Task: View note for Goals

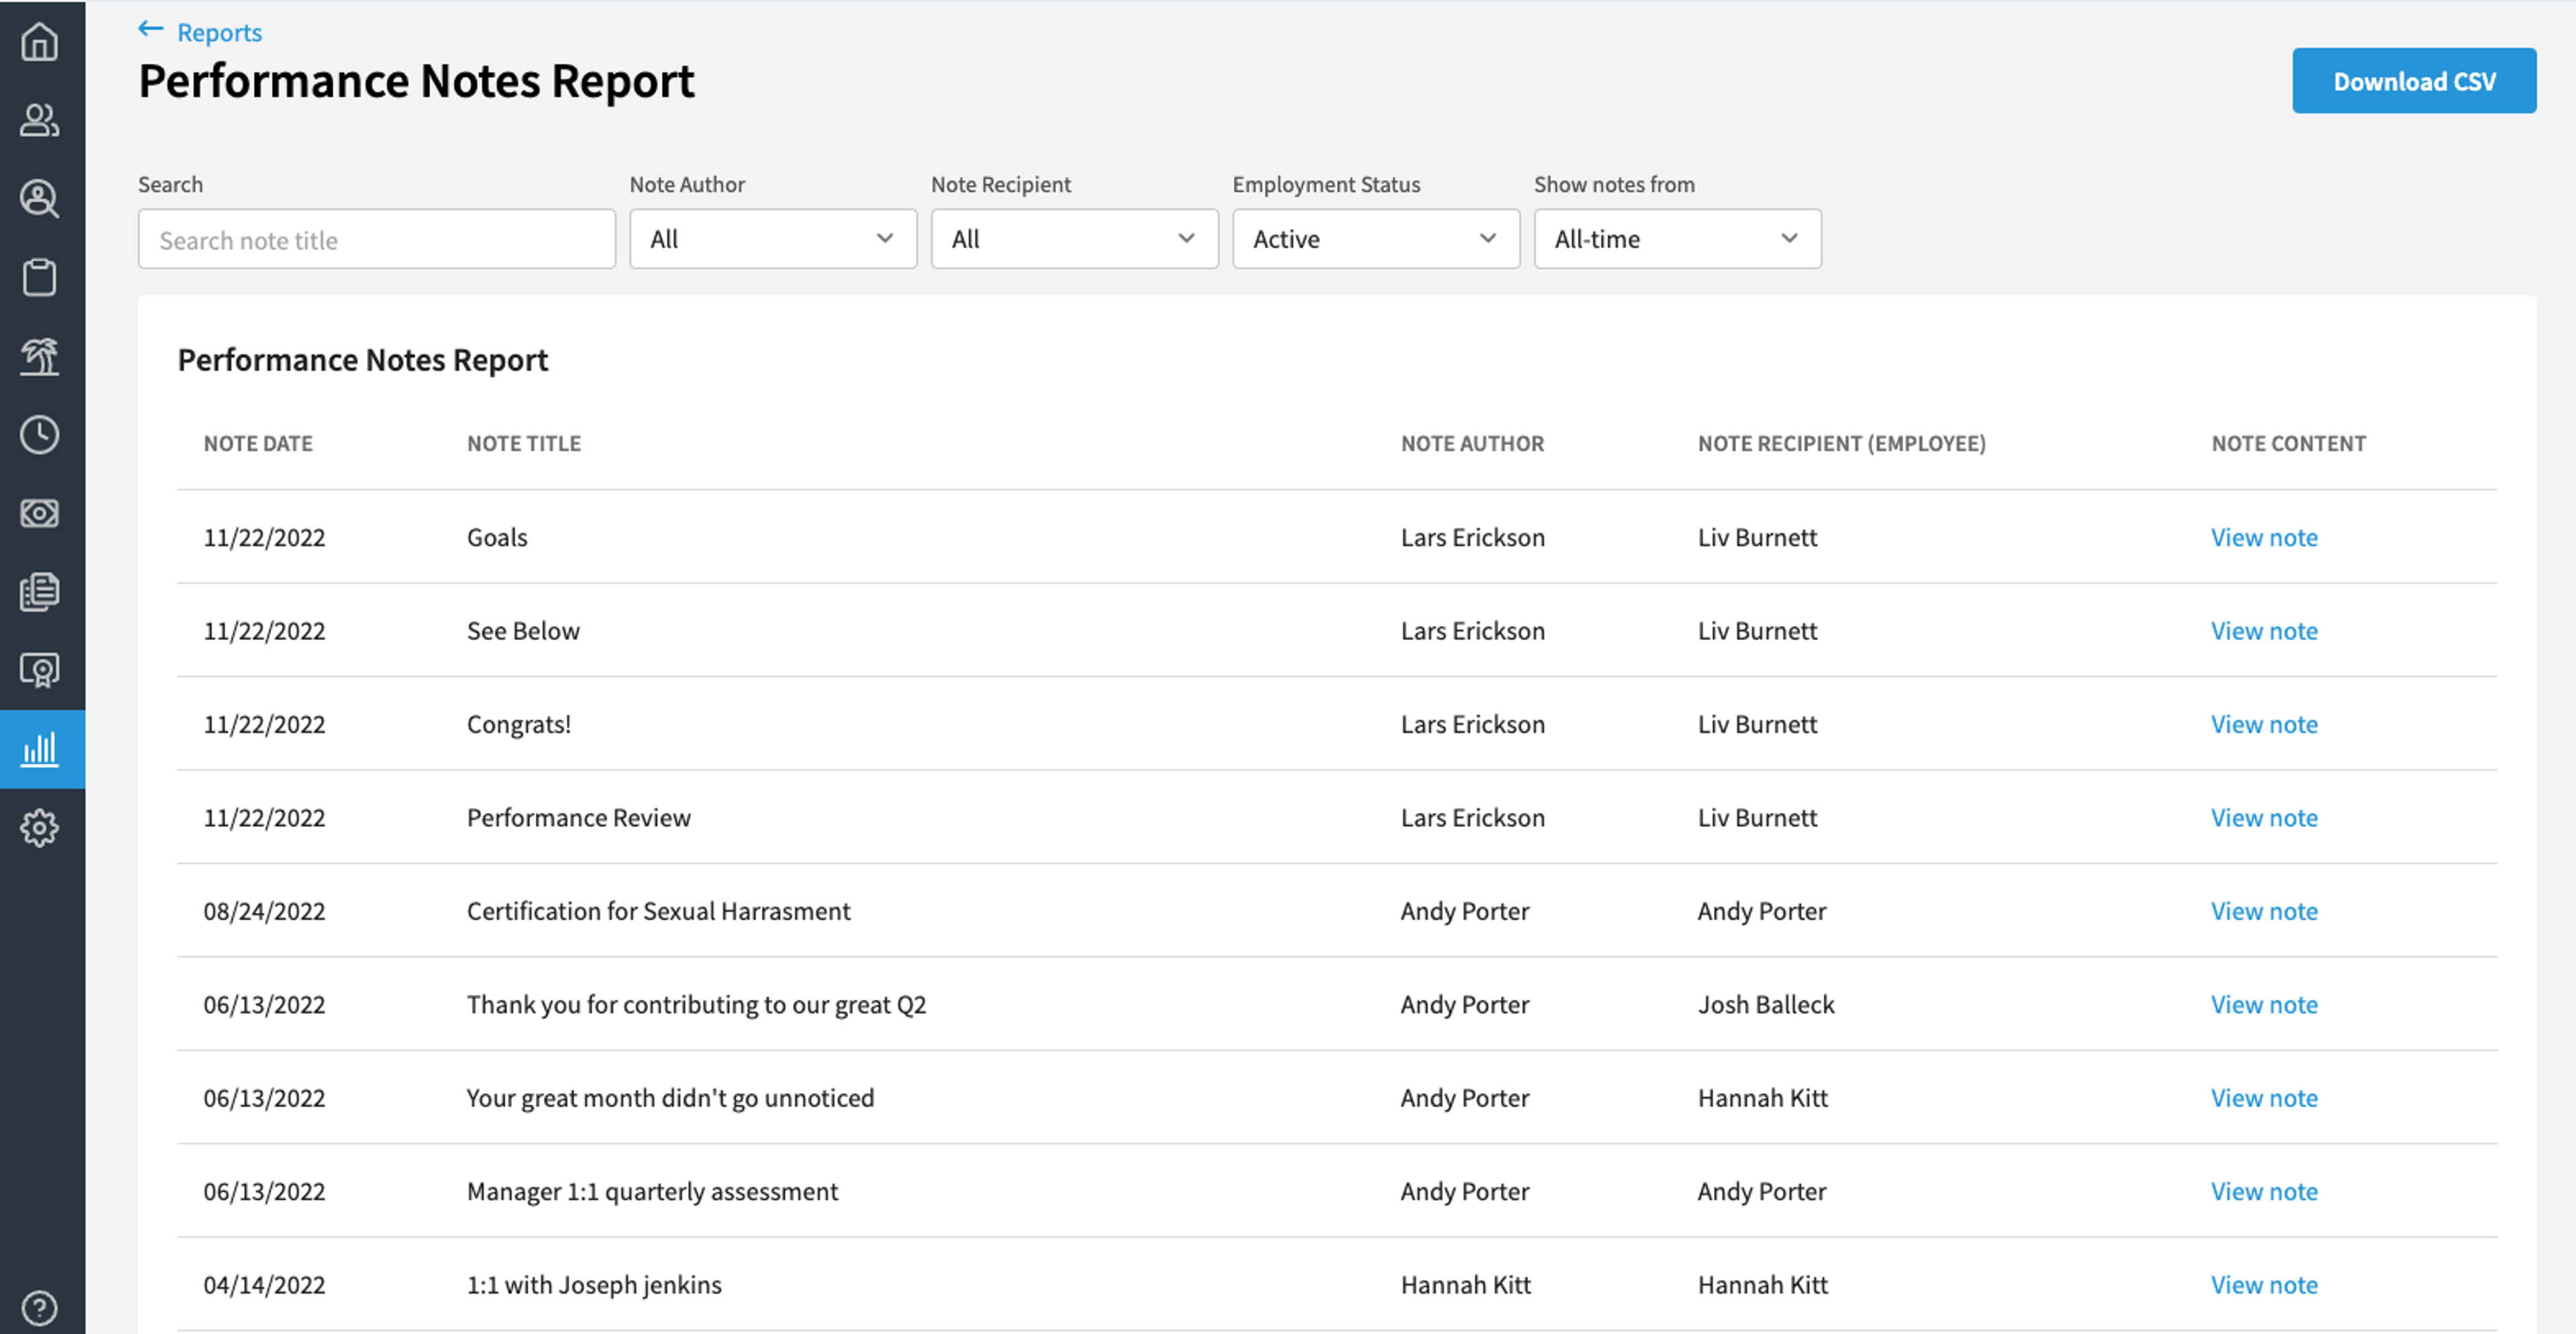Action: coord(2264,537)
